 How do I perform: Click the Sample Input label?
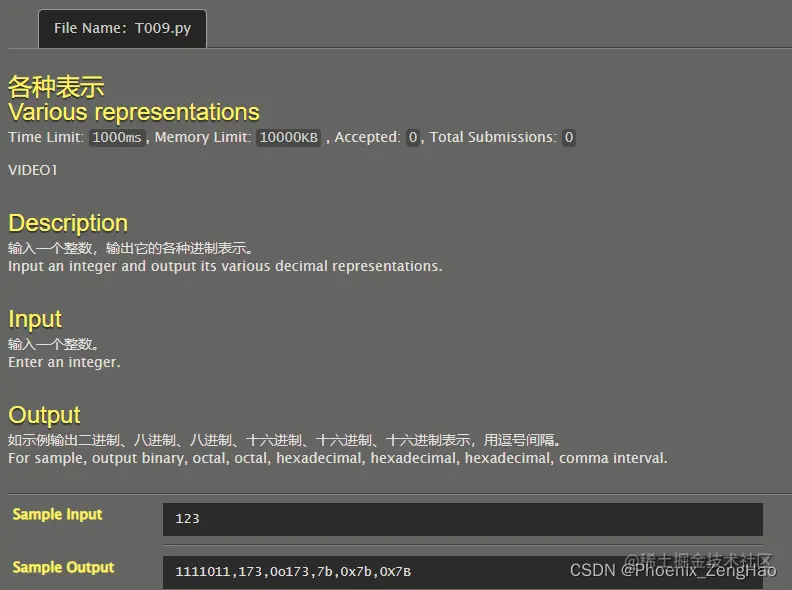(57, 514)
